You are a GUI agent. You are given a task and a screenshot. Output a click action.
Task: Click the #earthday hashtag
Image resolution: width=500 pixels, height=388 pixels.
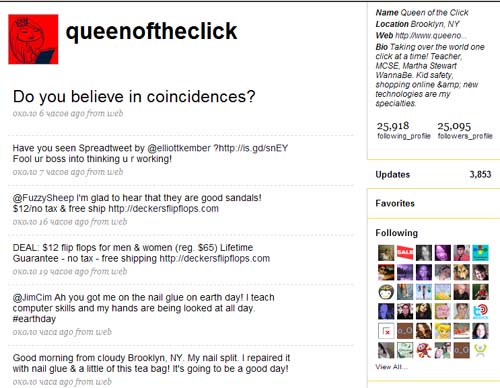34,319
